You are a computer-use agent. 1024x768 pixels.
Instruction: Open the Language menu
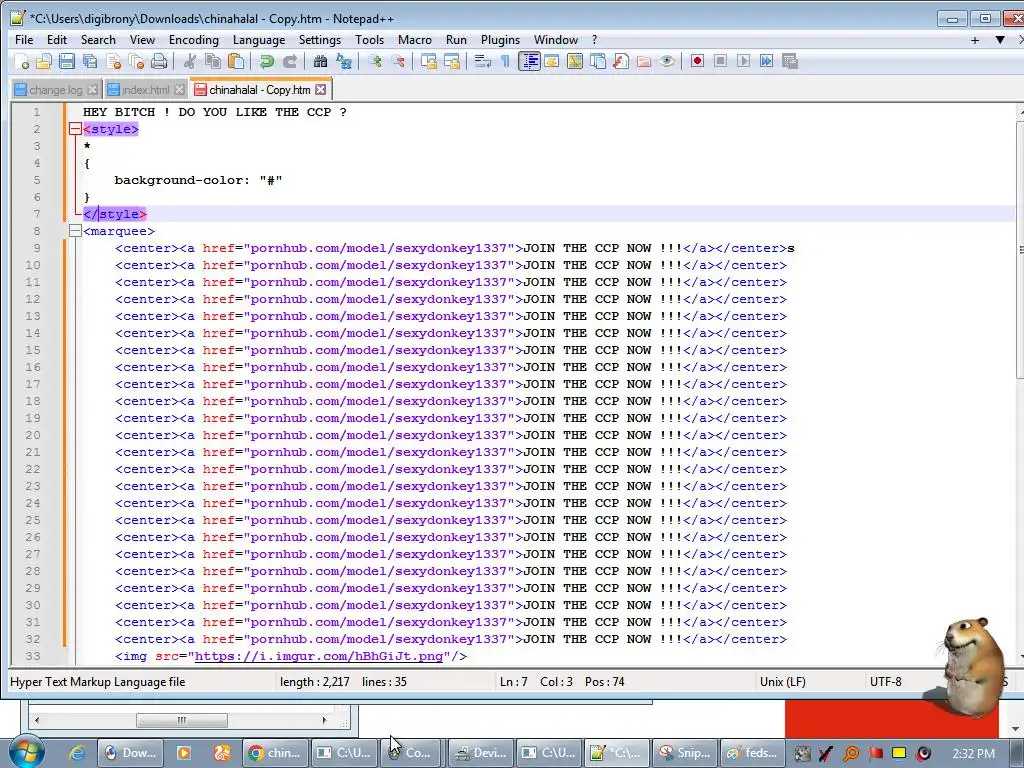259,40
